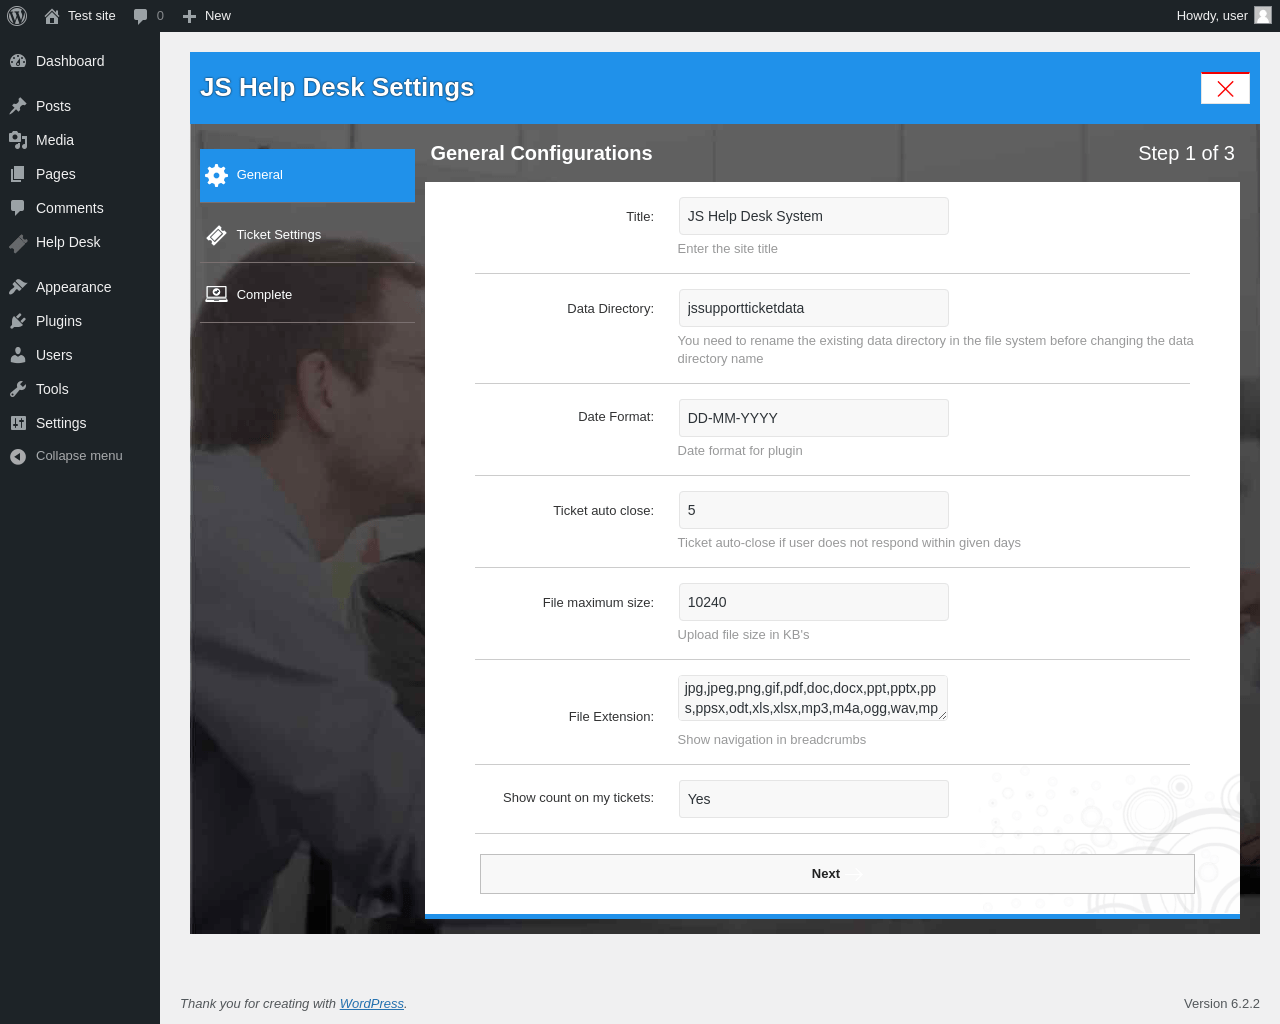Click the Collapse menu label

tap(79, 456)
